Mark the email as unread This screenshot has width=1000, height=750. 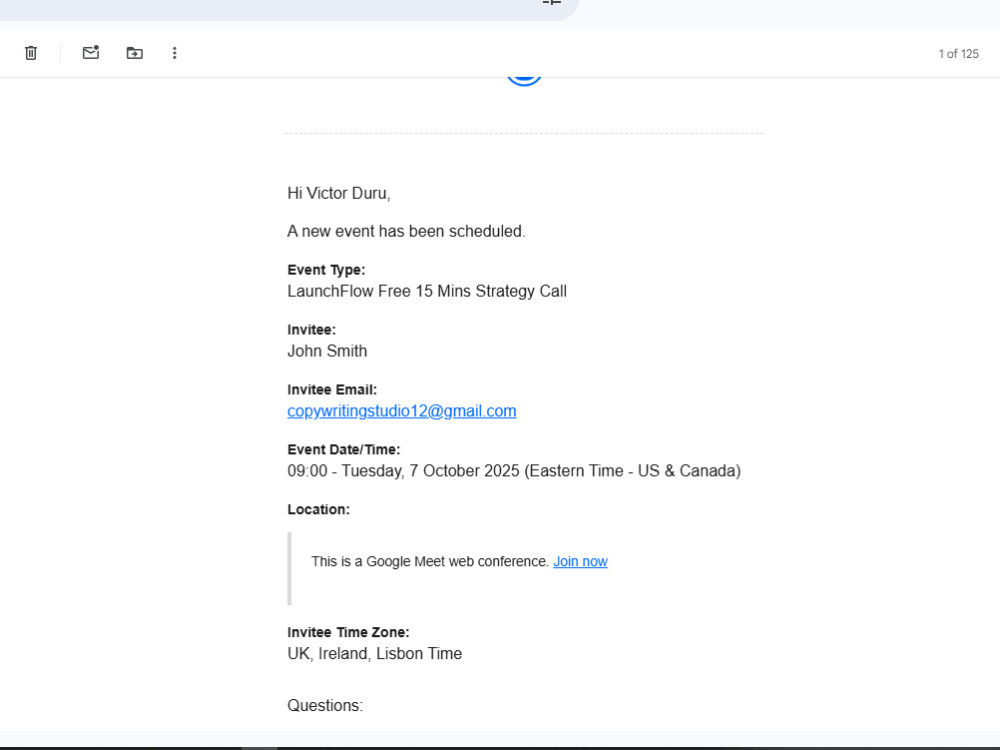click(91, 52)
